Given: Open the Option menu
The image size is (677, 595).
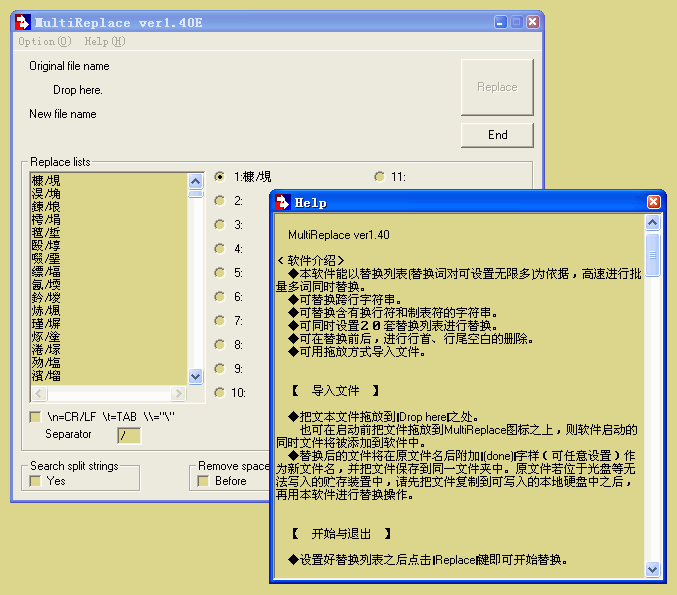Looking at the screenshot, I should click(44, 42).
